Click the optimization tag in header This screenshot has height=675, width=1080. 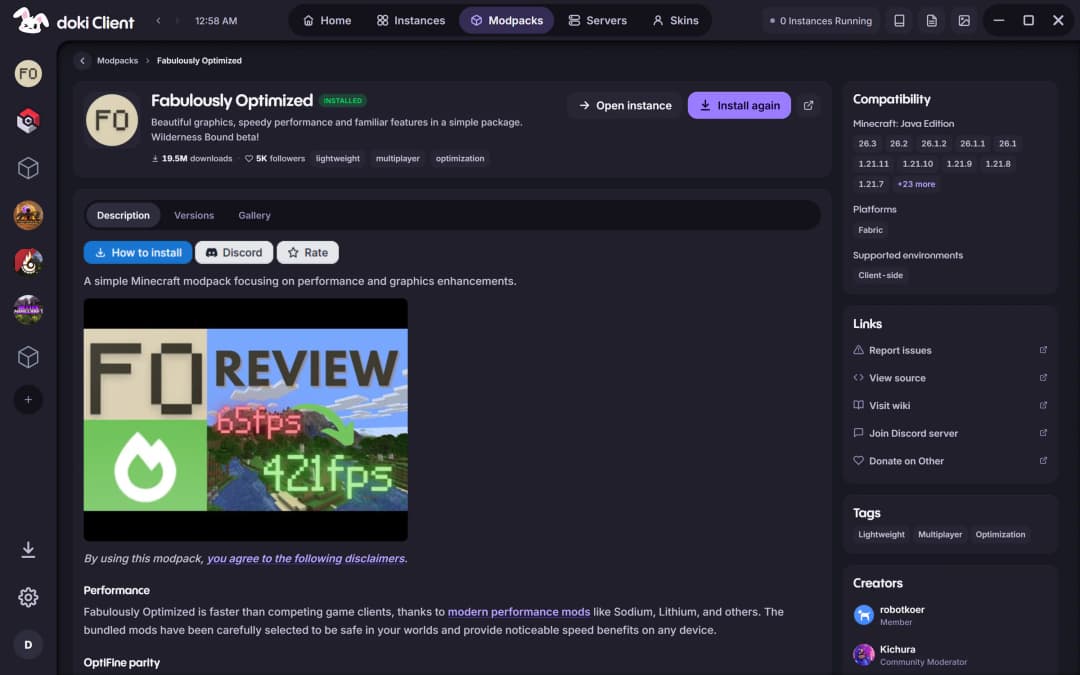click(x=460, y=158)
